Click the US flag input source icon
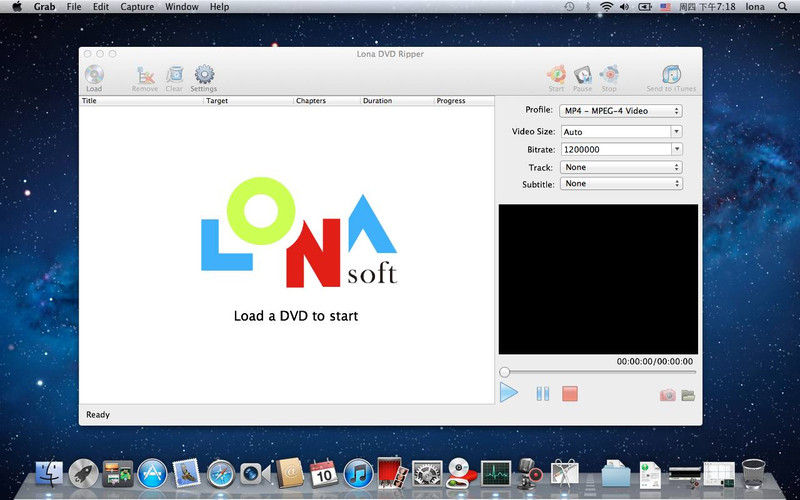 point(665,7)
